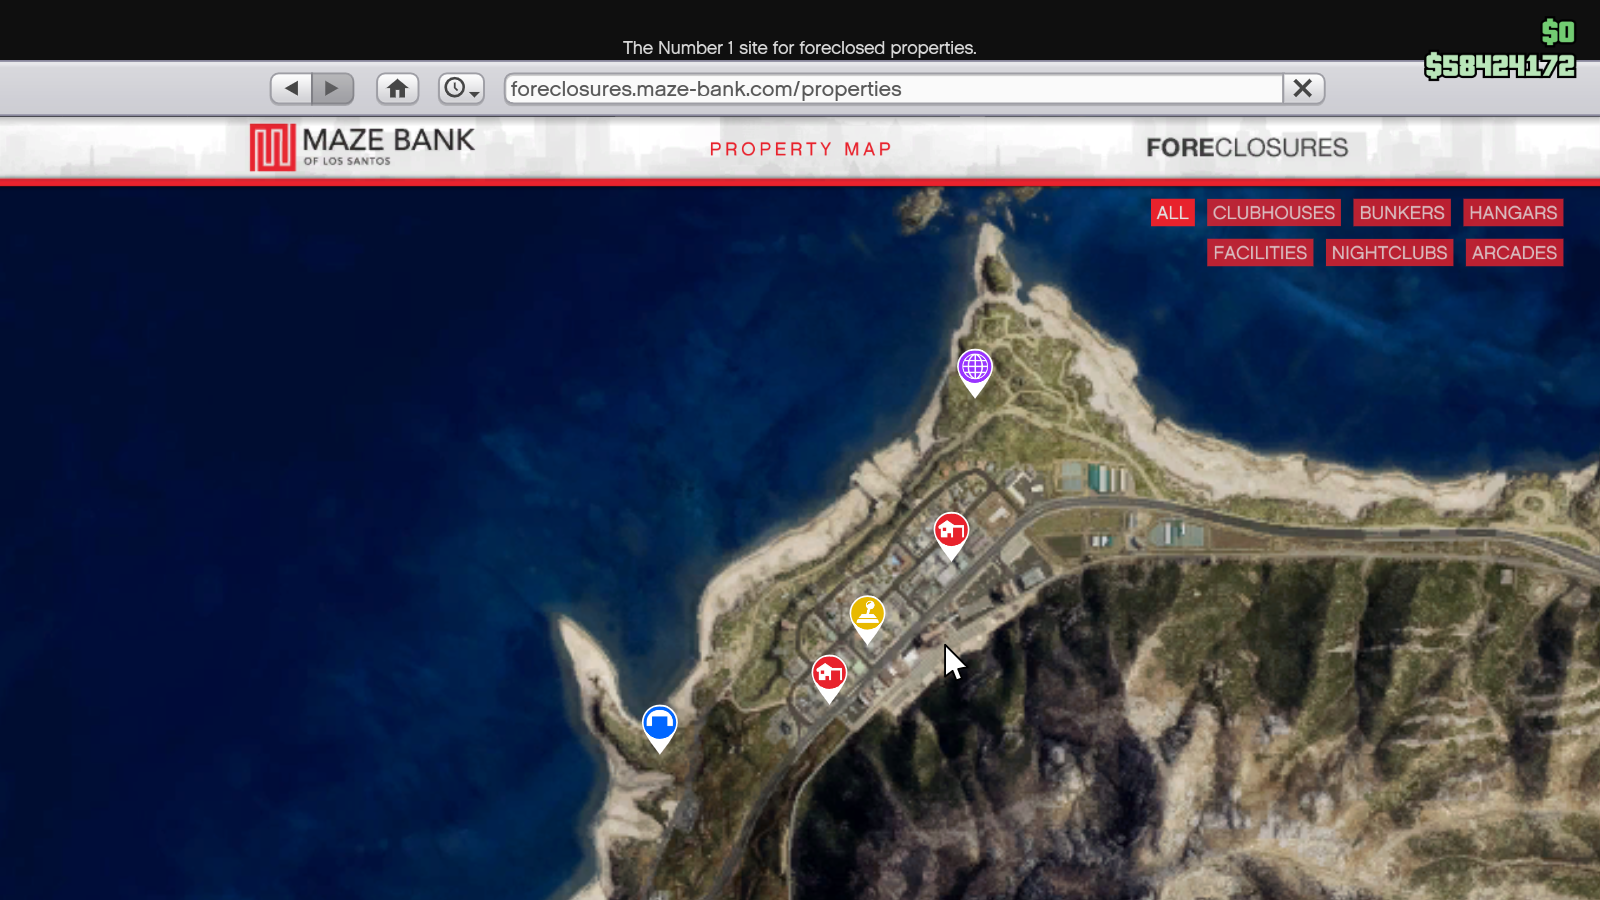Go back with the browser back arrow

point(291,89)
